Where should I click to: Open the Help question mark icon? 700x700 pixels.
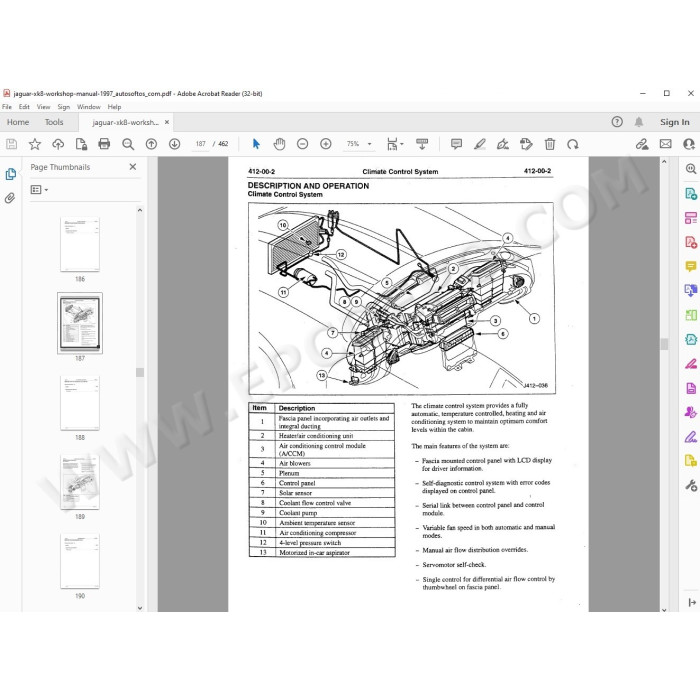click(617, 122)
